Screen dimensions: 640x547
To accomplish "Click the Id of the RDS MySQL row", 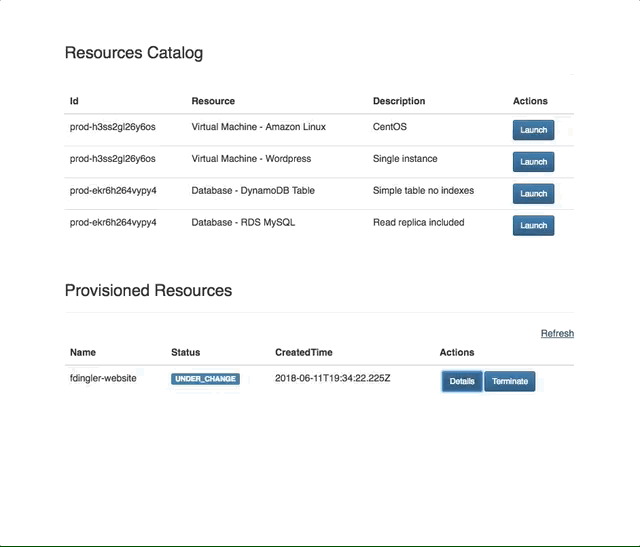I will (113, 222).
